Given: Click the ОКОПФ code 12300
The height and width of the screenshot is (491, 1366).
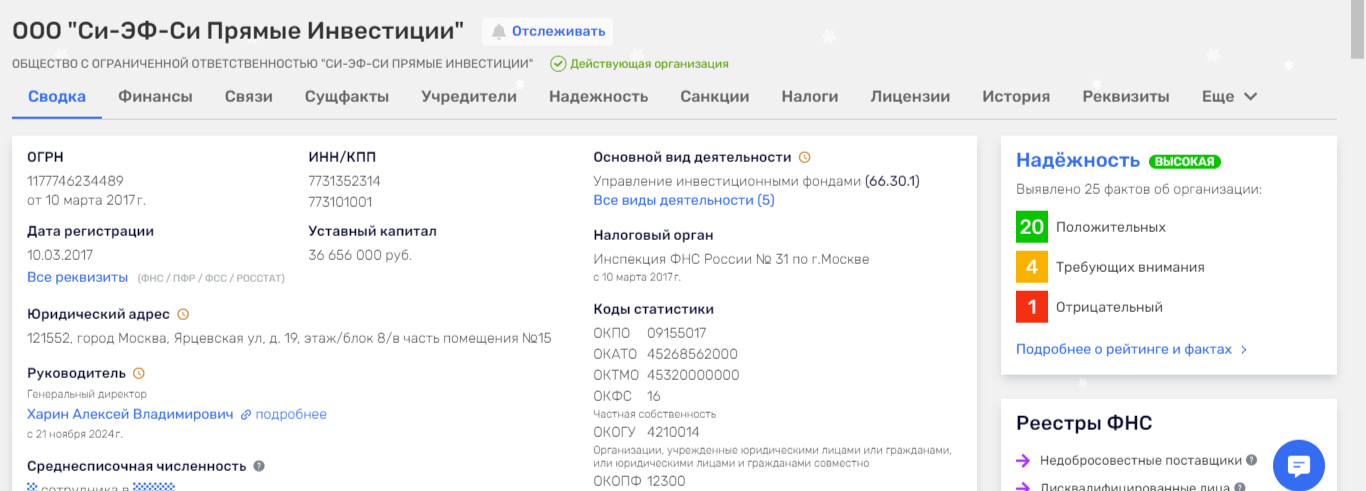Looking at the screenshot, I should (666, 481).
